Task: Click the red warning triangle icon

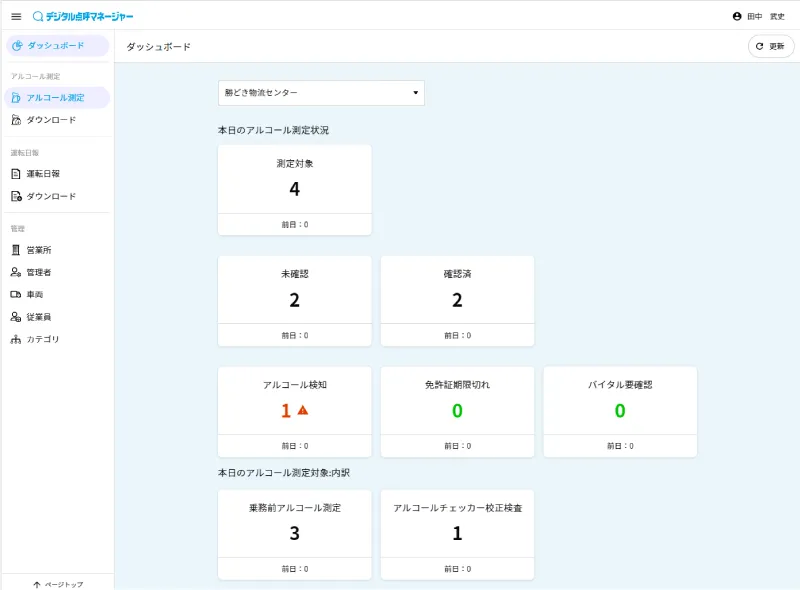Action: (x=303, y=410)
